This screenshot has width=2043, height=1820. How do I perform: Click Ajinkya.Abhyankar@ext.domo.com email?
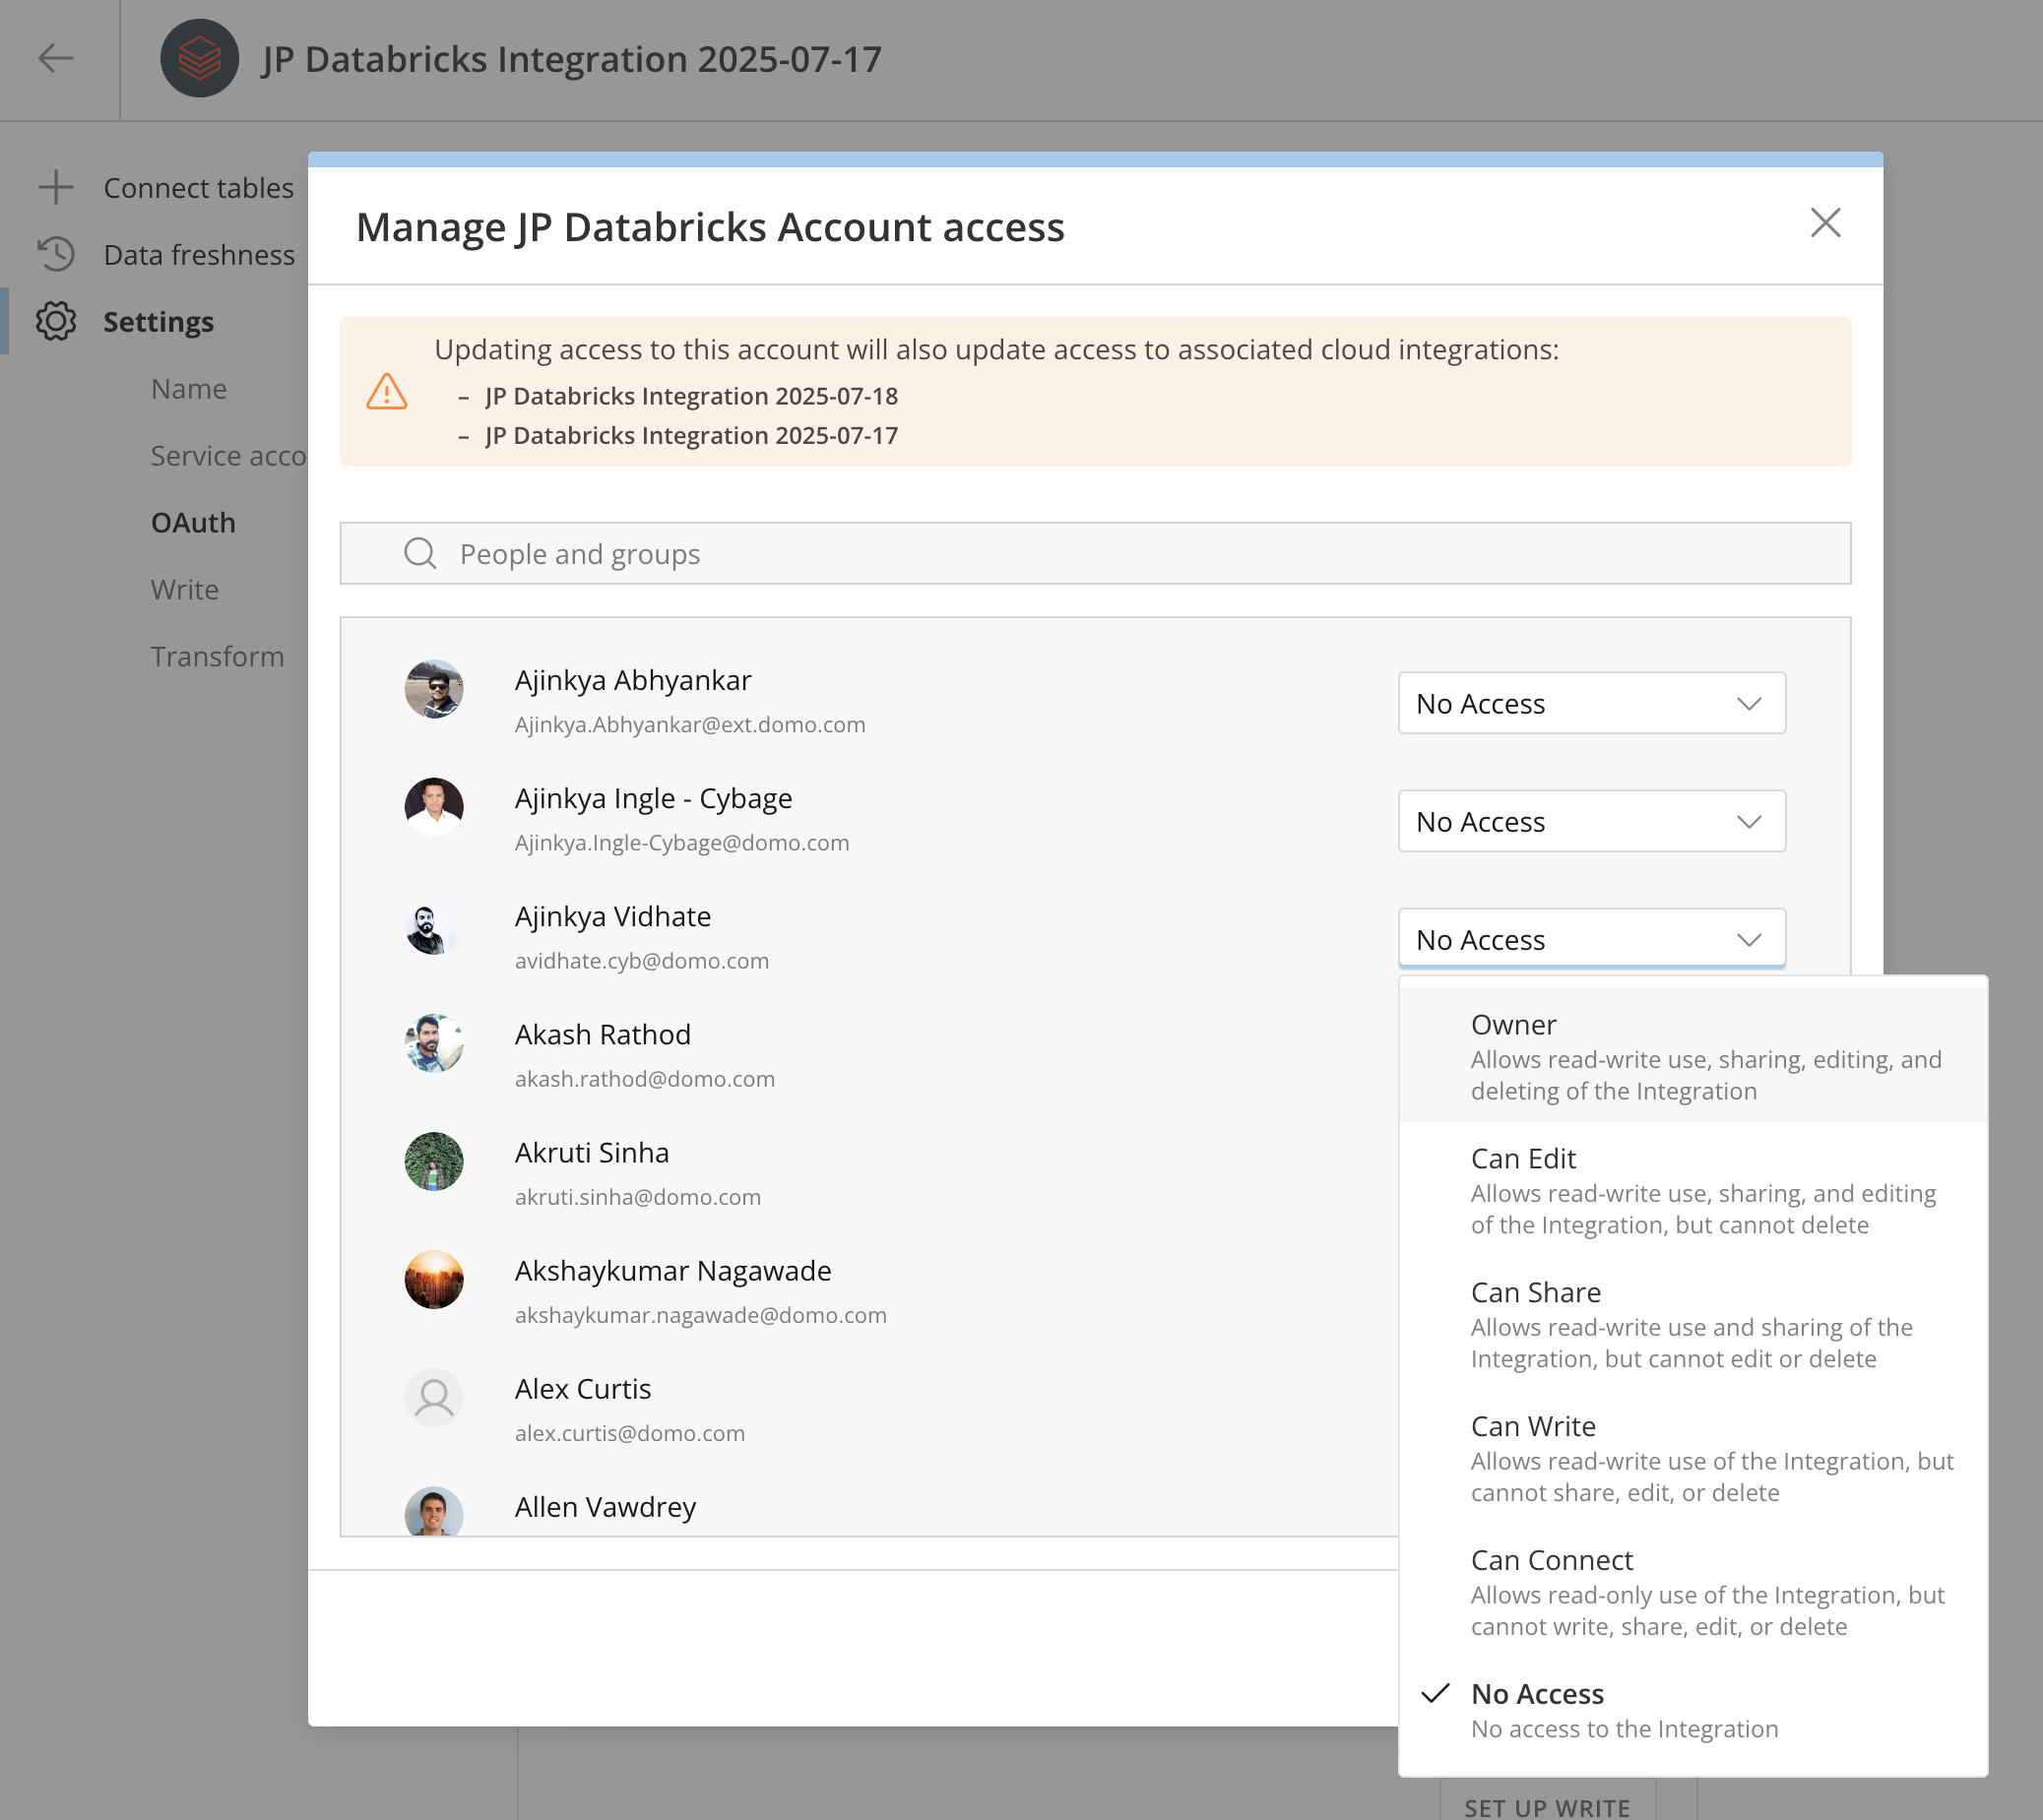[x=690, y=724]
